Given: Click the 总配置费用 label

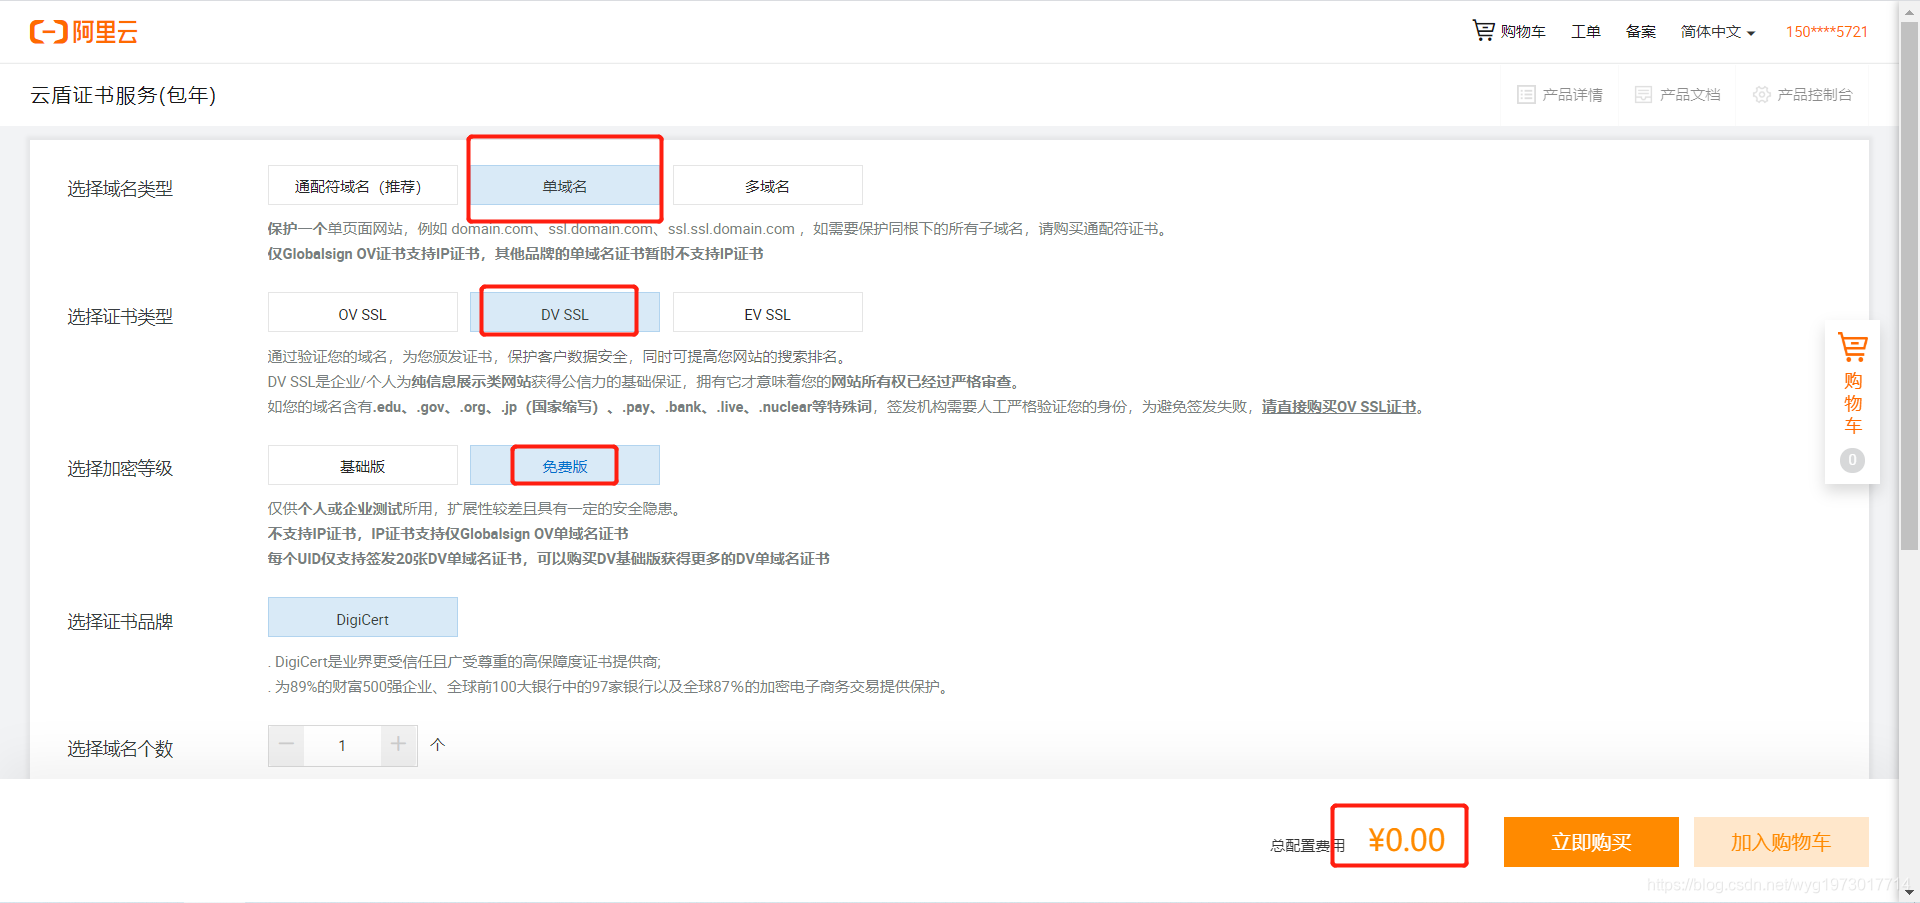Looking at the screenshot, I should click(1307, 846).
